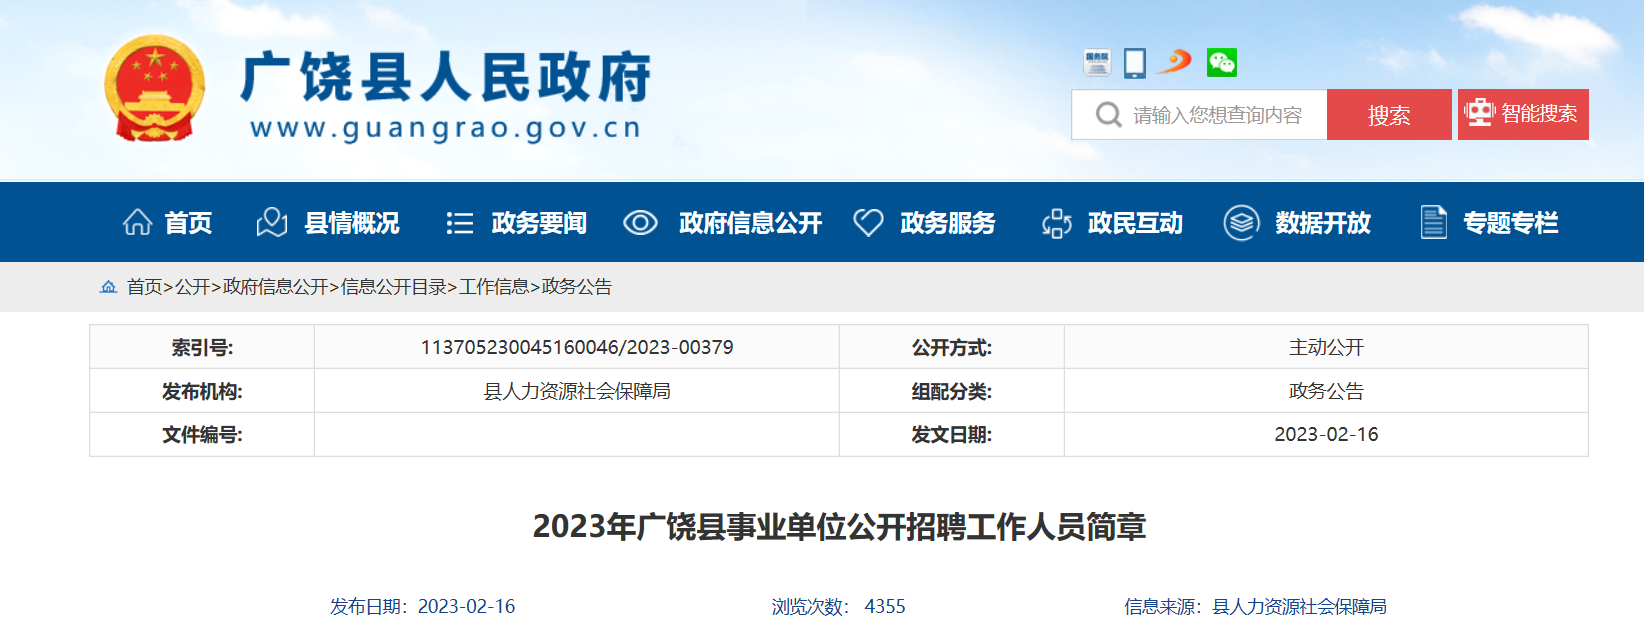
Task: Open the 政务服务 navigation item
Action: click(x=948, y=222)
